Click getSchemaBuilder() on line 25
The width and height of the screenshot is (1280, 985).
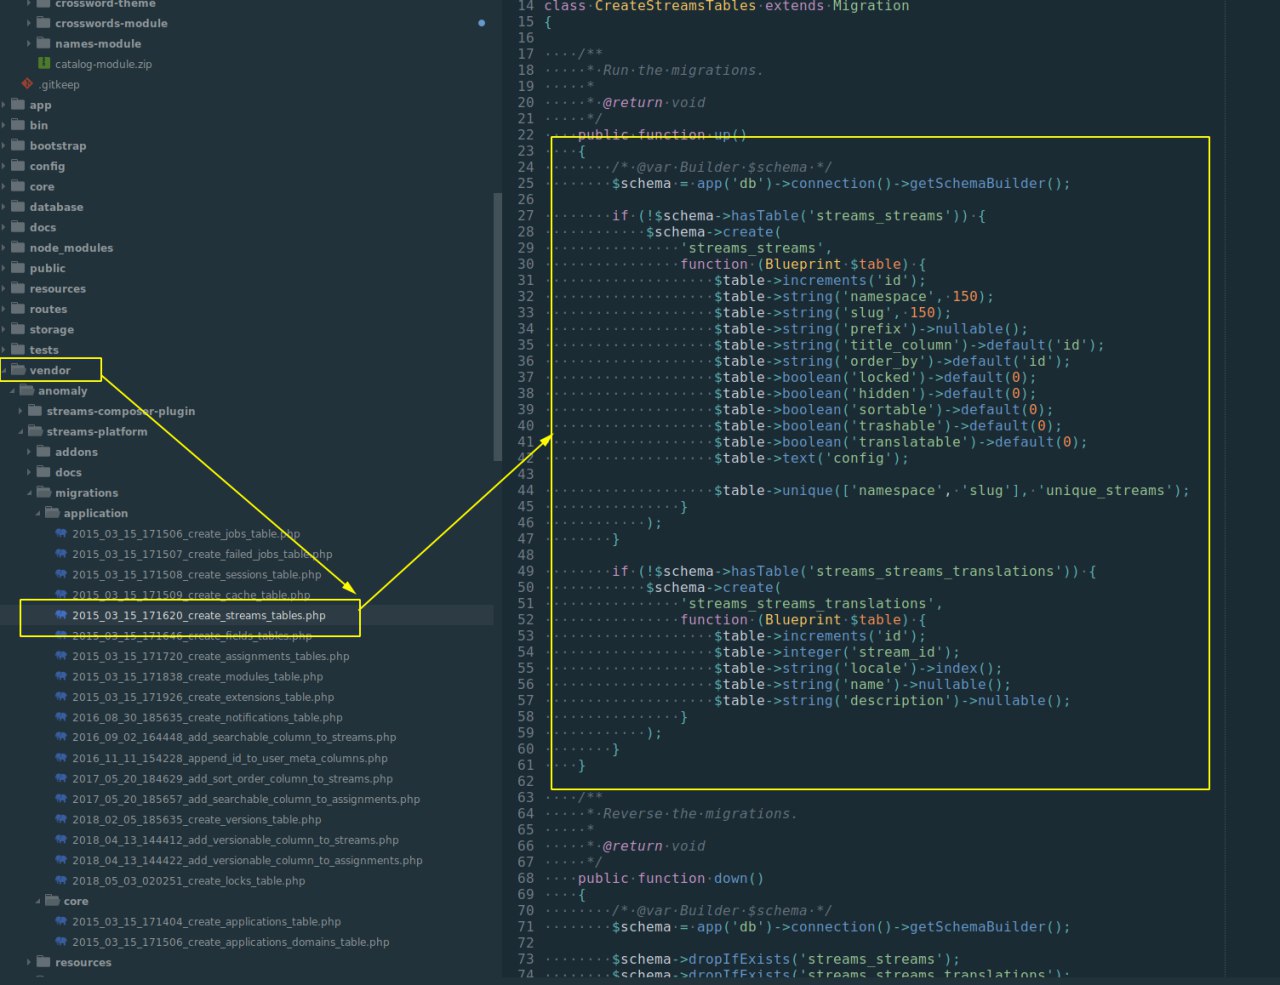[988, 183]
